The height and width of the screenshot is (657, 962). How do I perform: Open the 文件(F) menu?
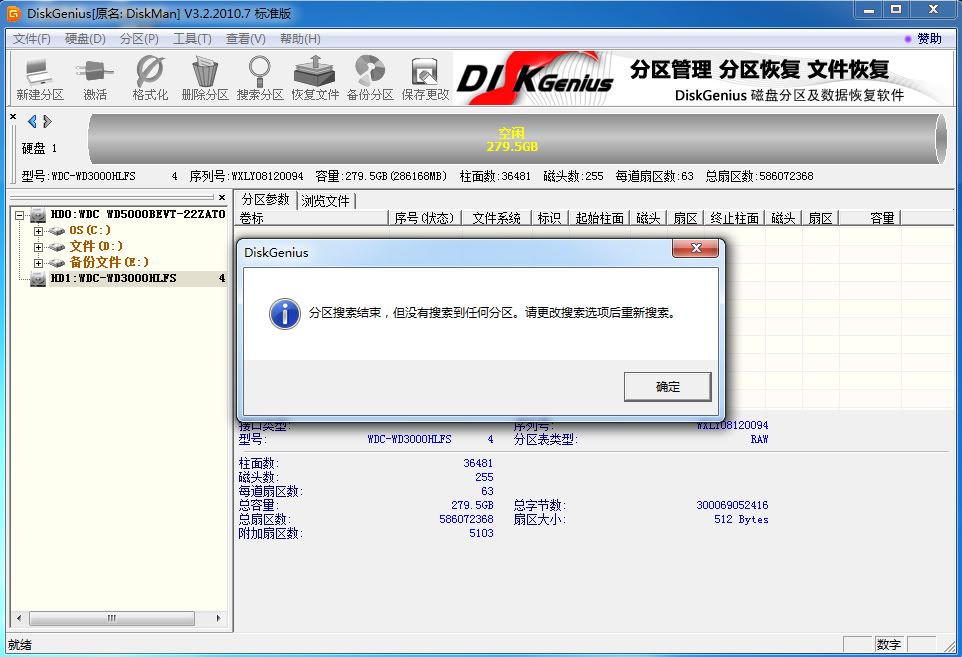[31, 39]
